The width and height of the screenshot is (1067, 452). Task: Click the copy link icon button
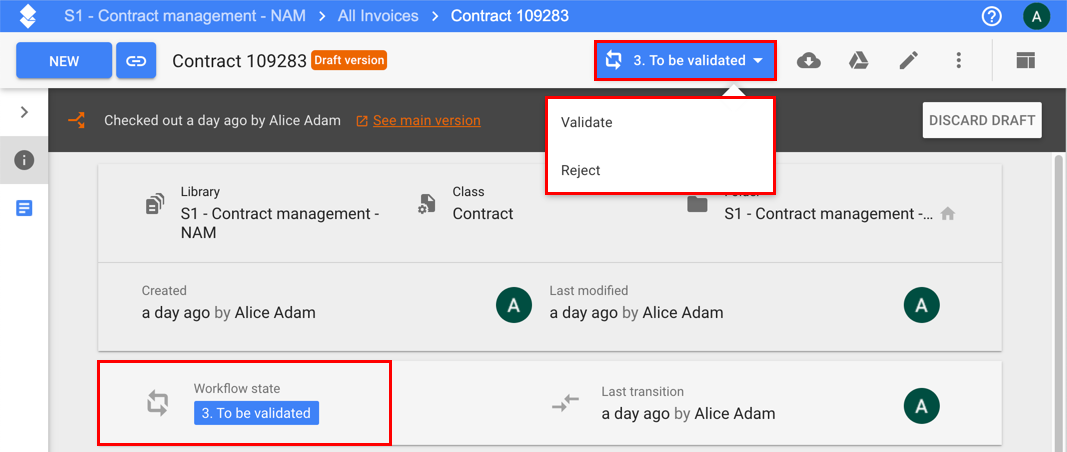[135, 61]
